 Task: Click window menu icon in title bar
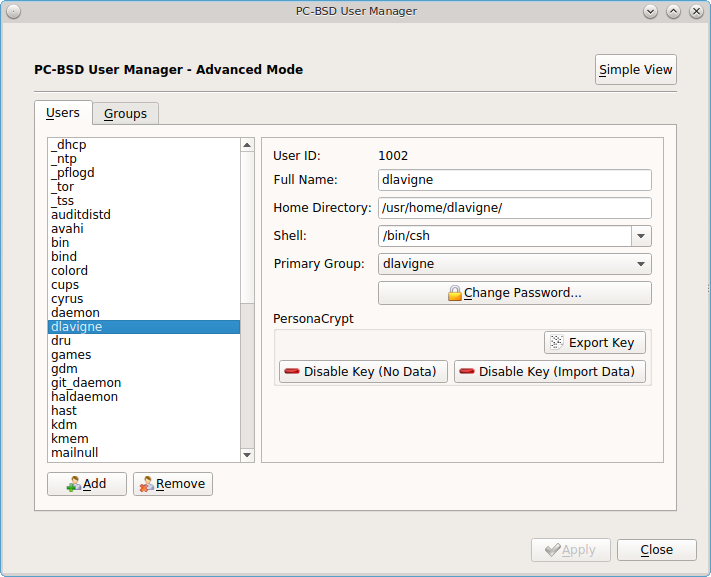point(14,11)
